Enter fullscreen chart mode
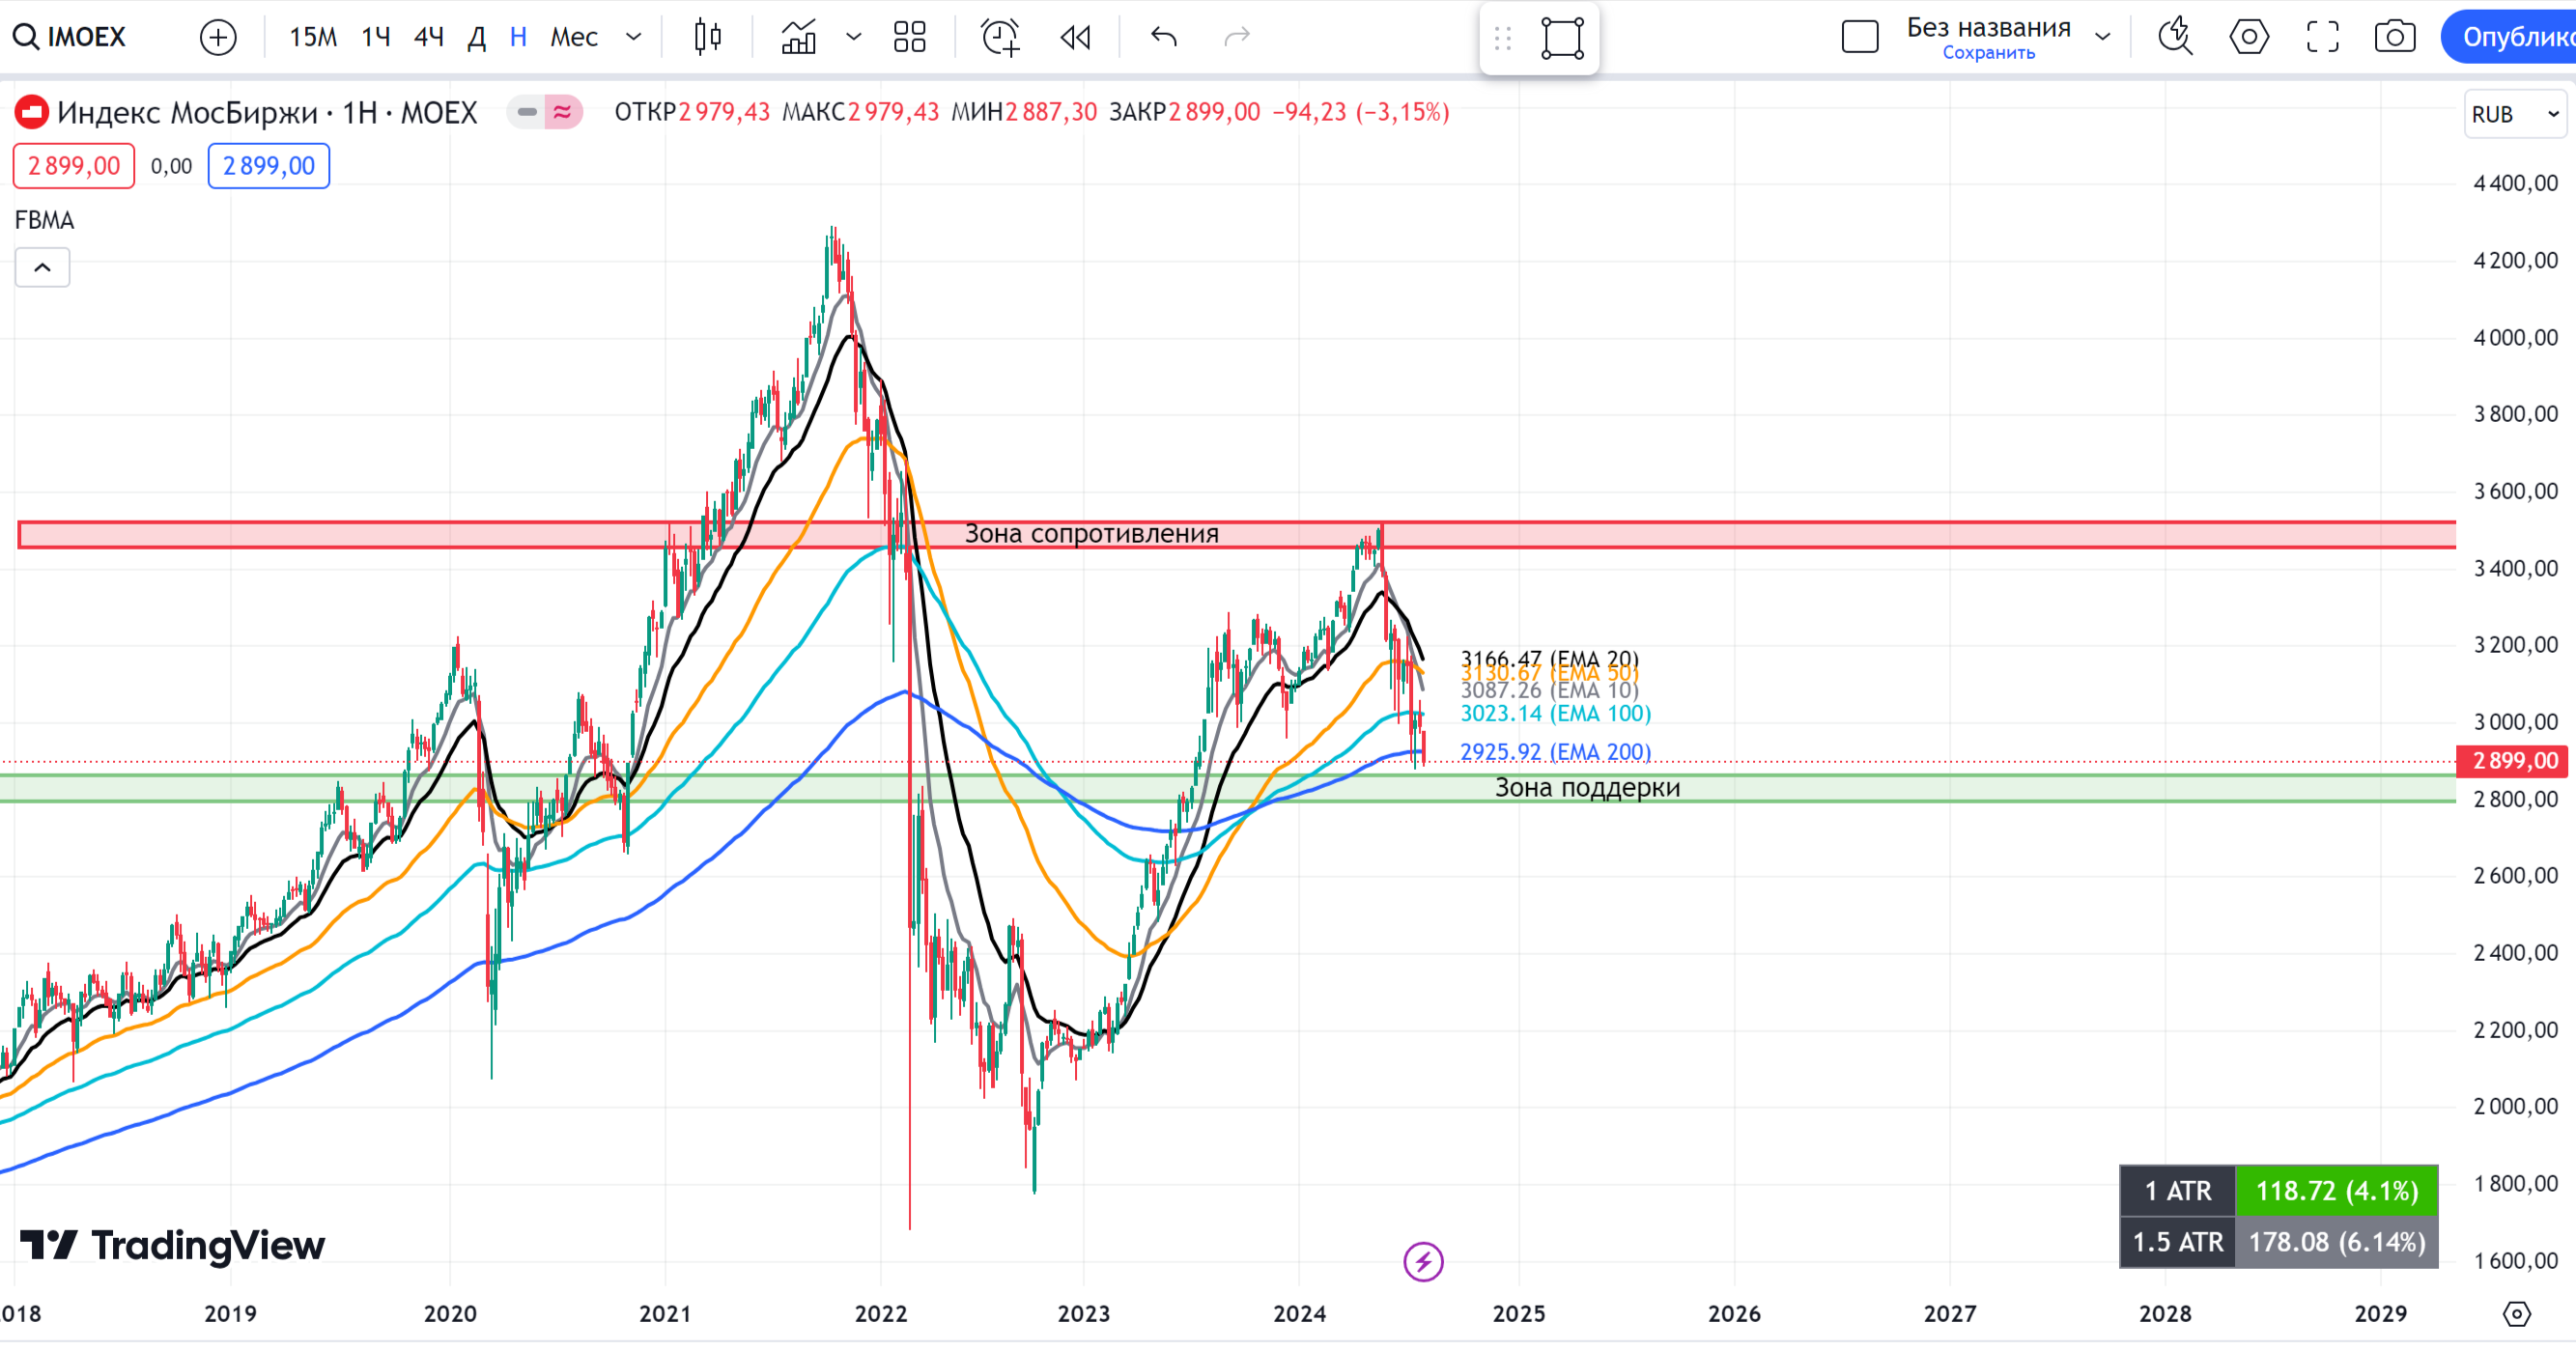2576x1351 pixels. pos(2322,37)
